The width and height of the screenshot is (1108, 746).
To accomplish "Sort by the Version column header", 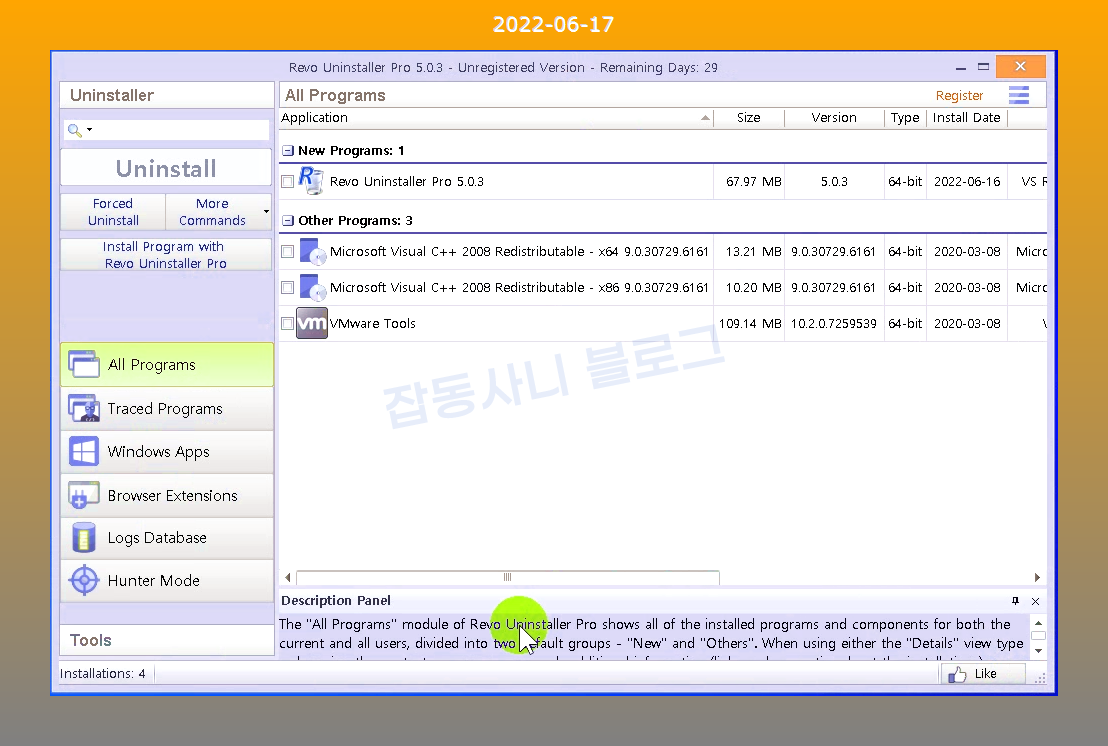I will point(834,118).
